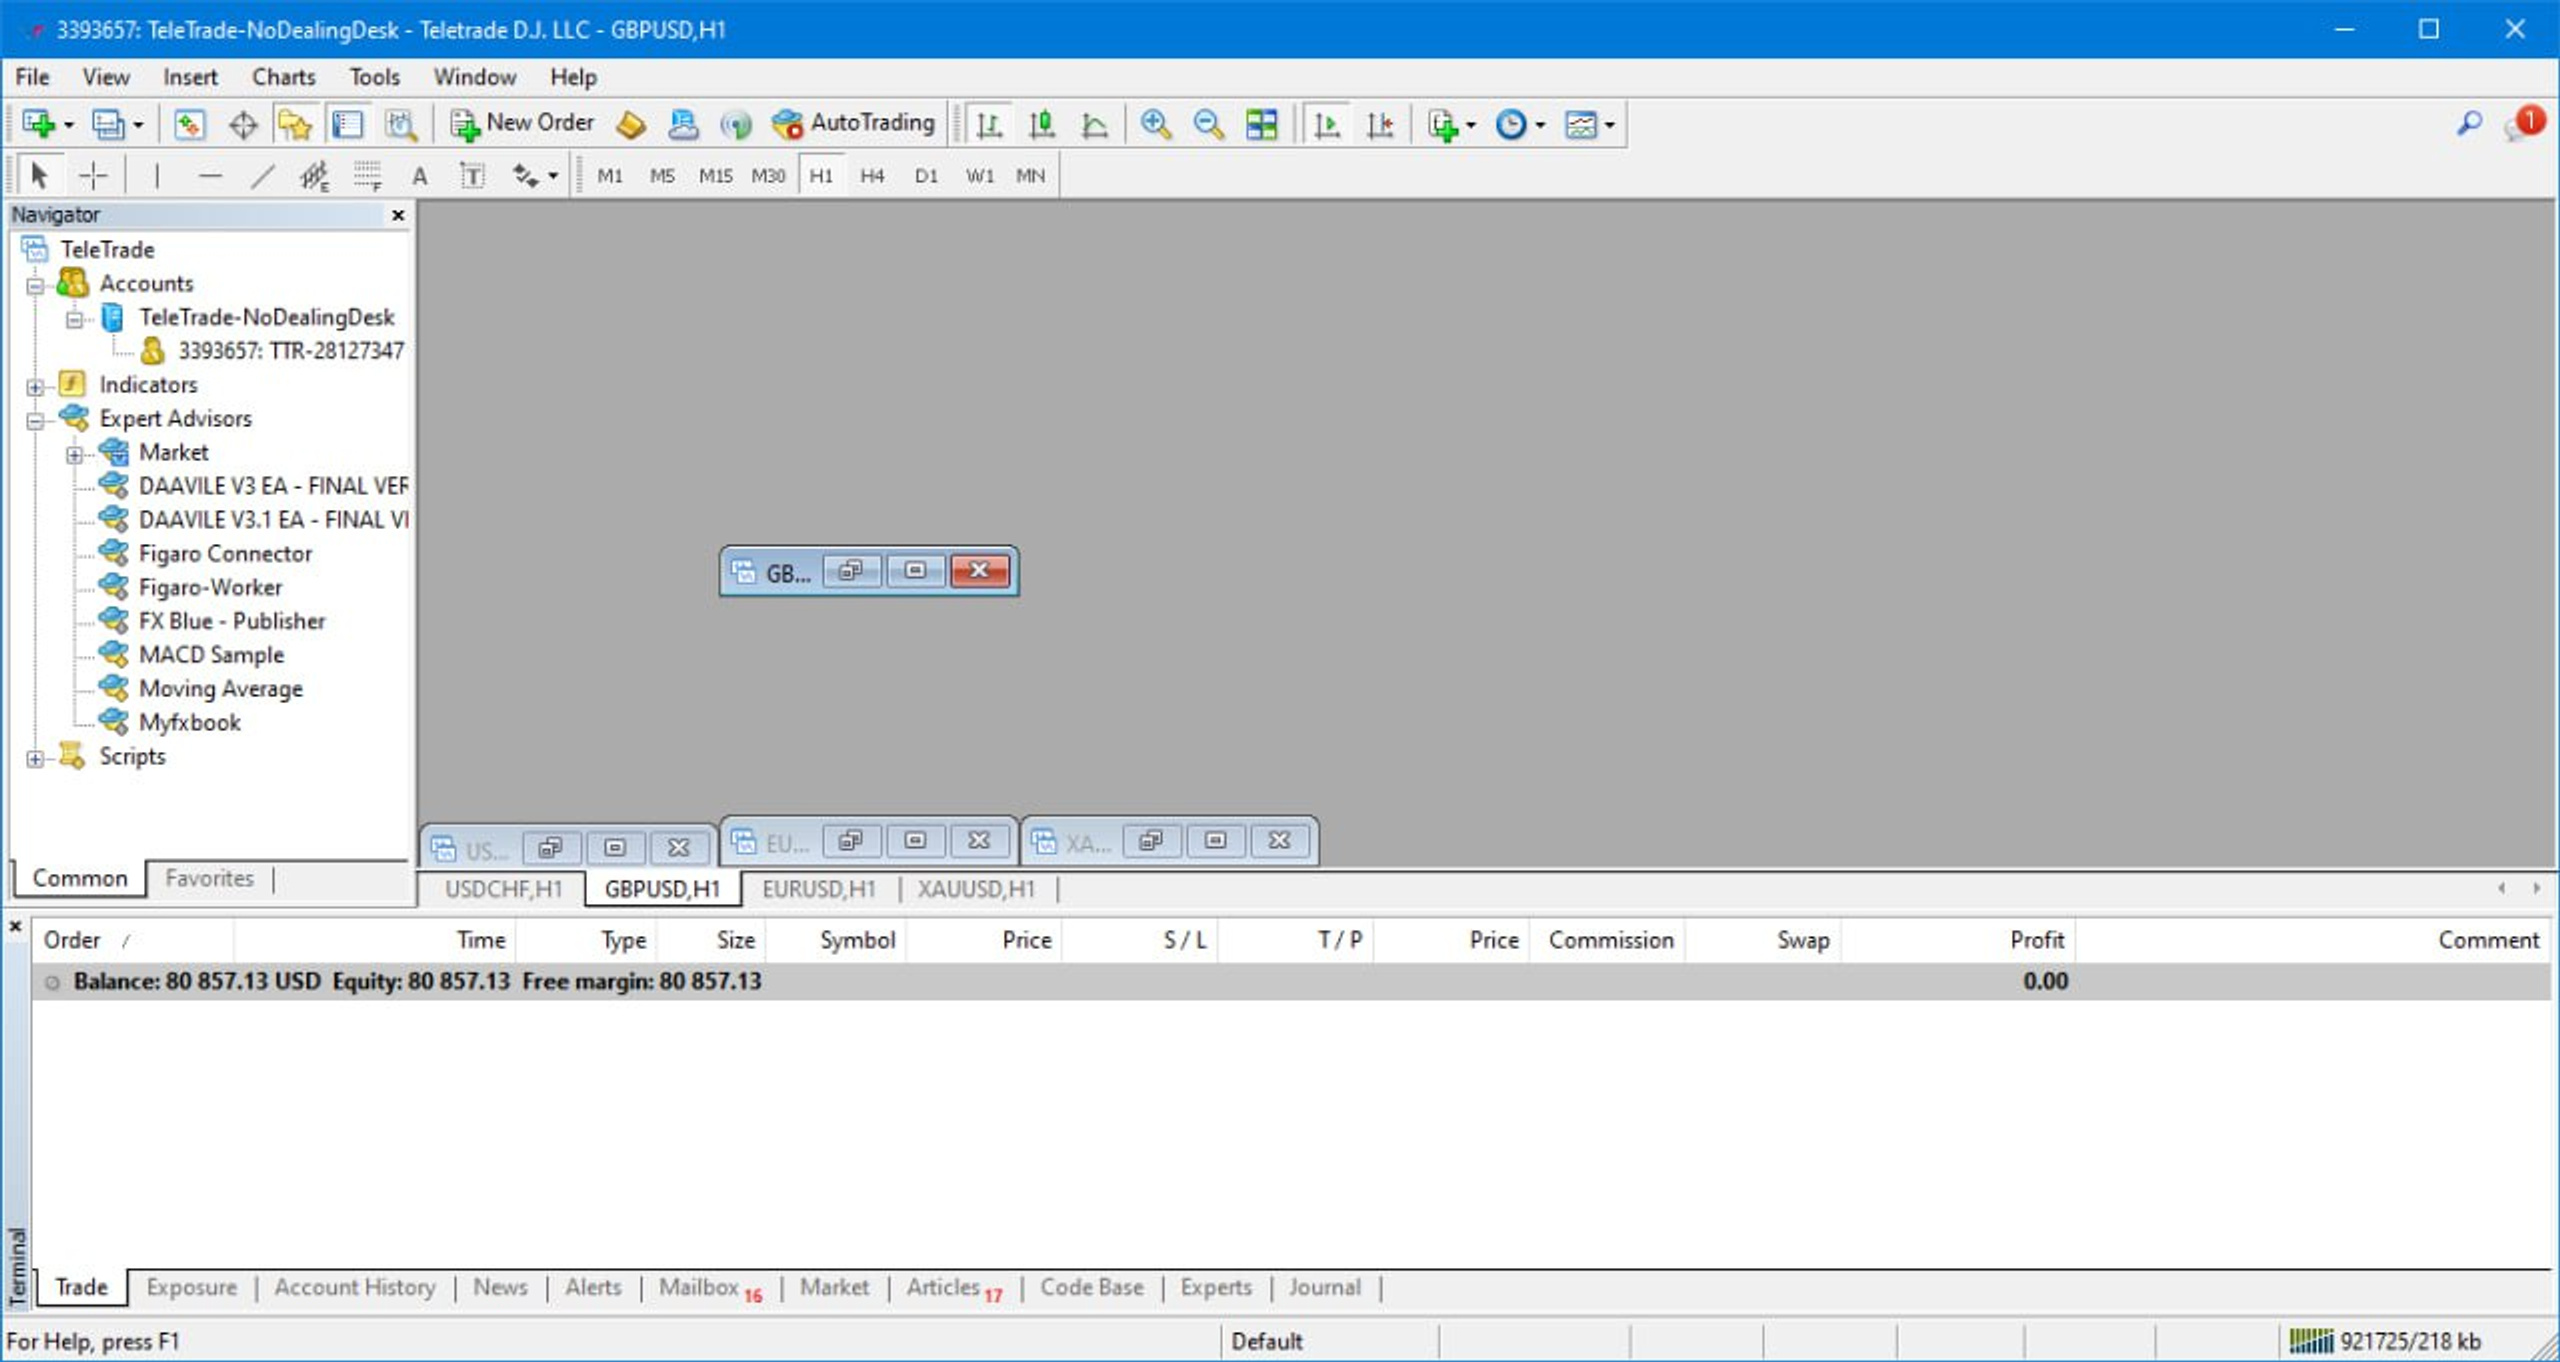Open the Profiles toolbar icon

pyautogui.click(x=108, y=124)
